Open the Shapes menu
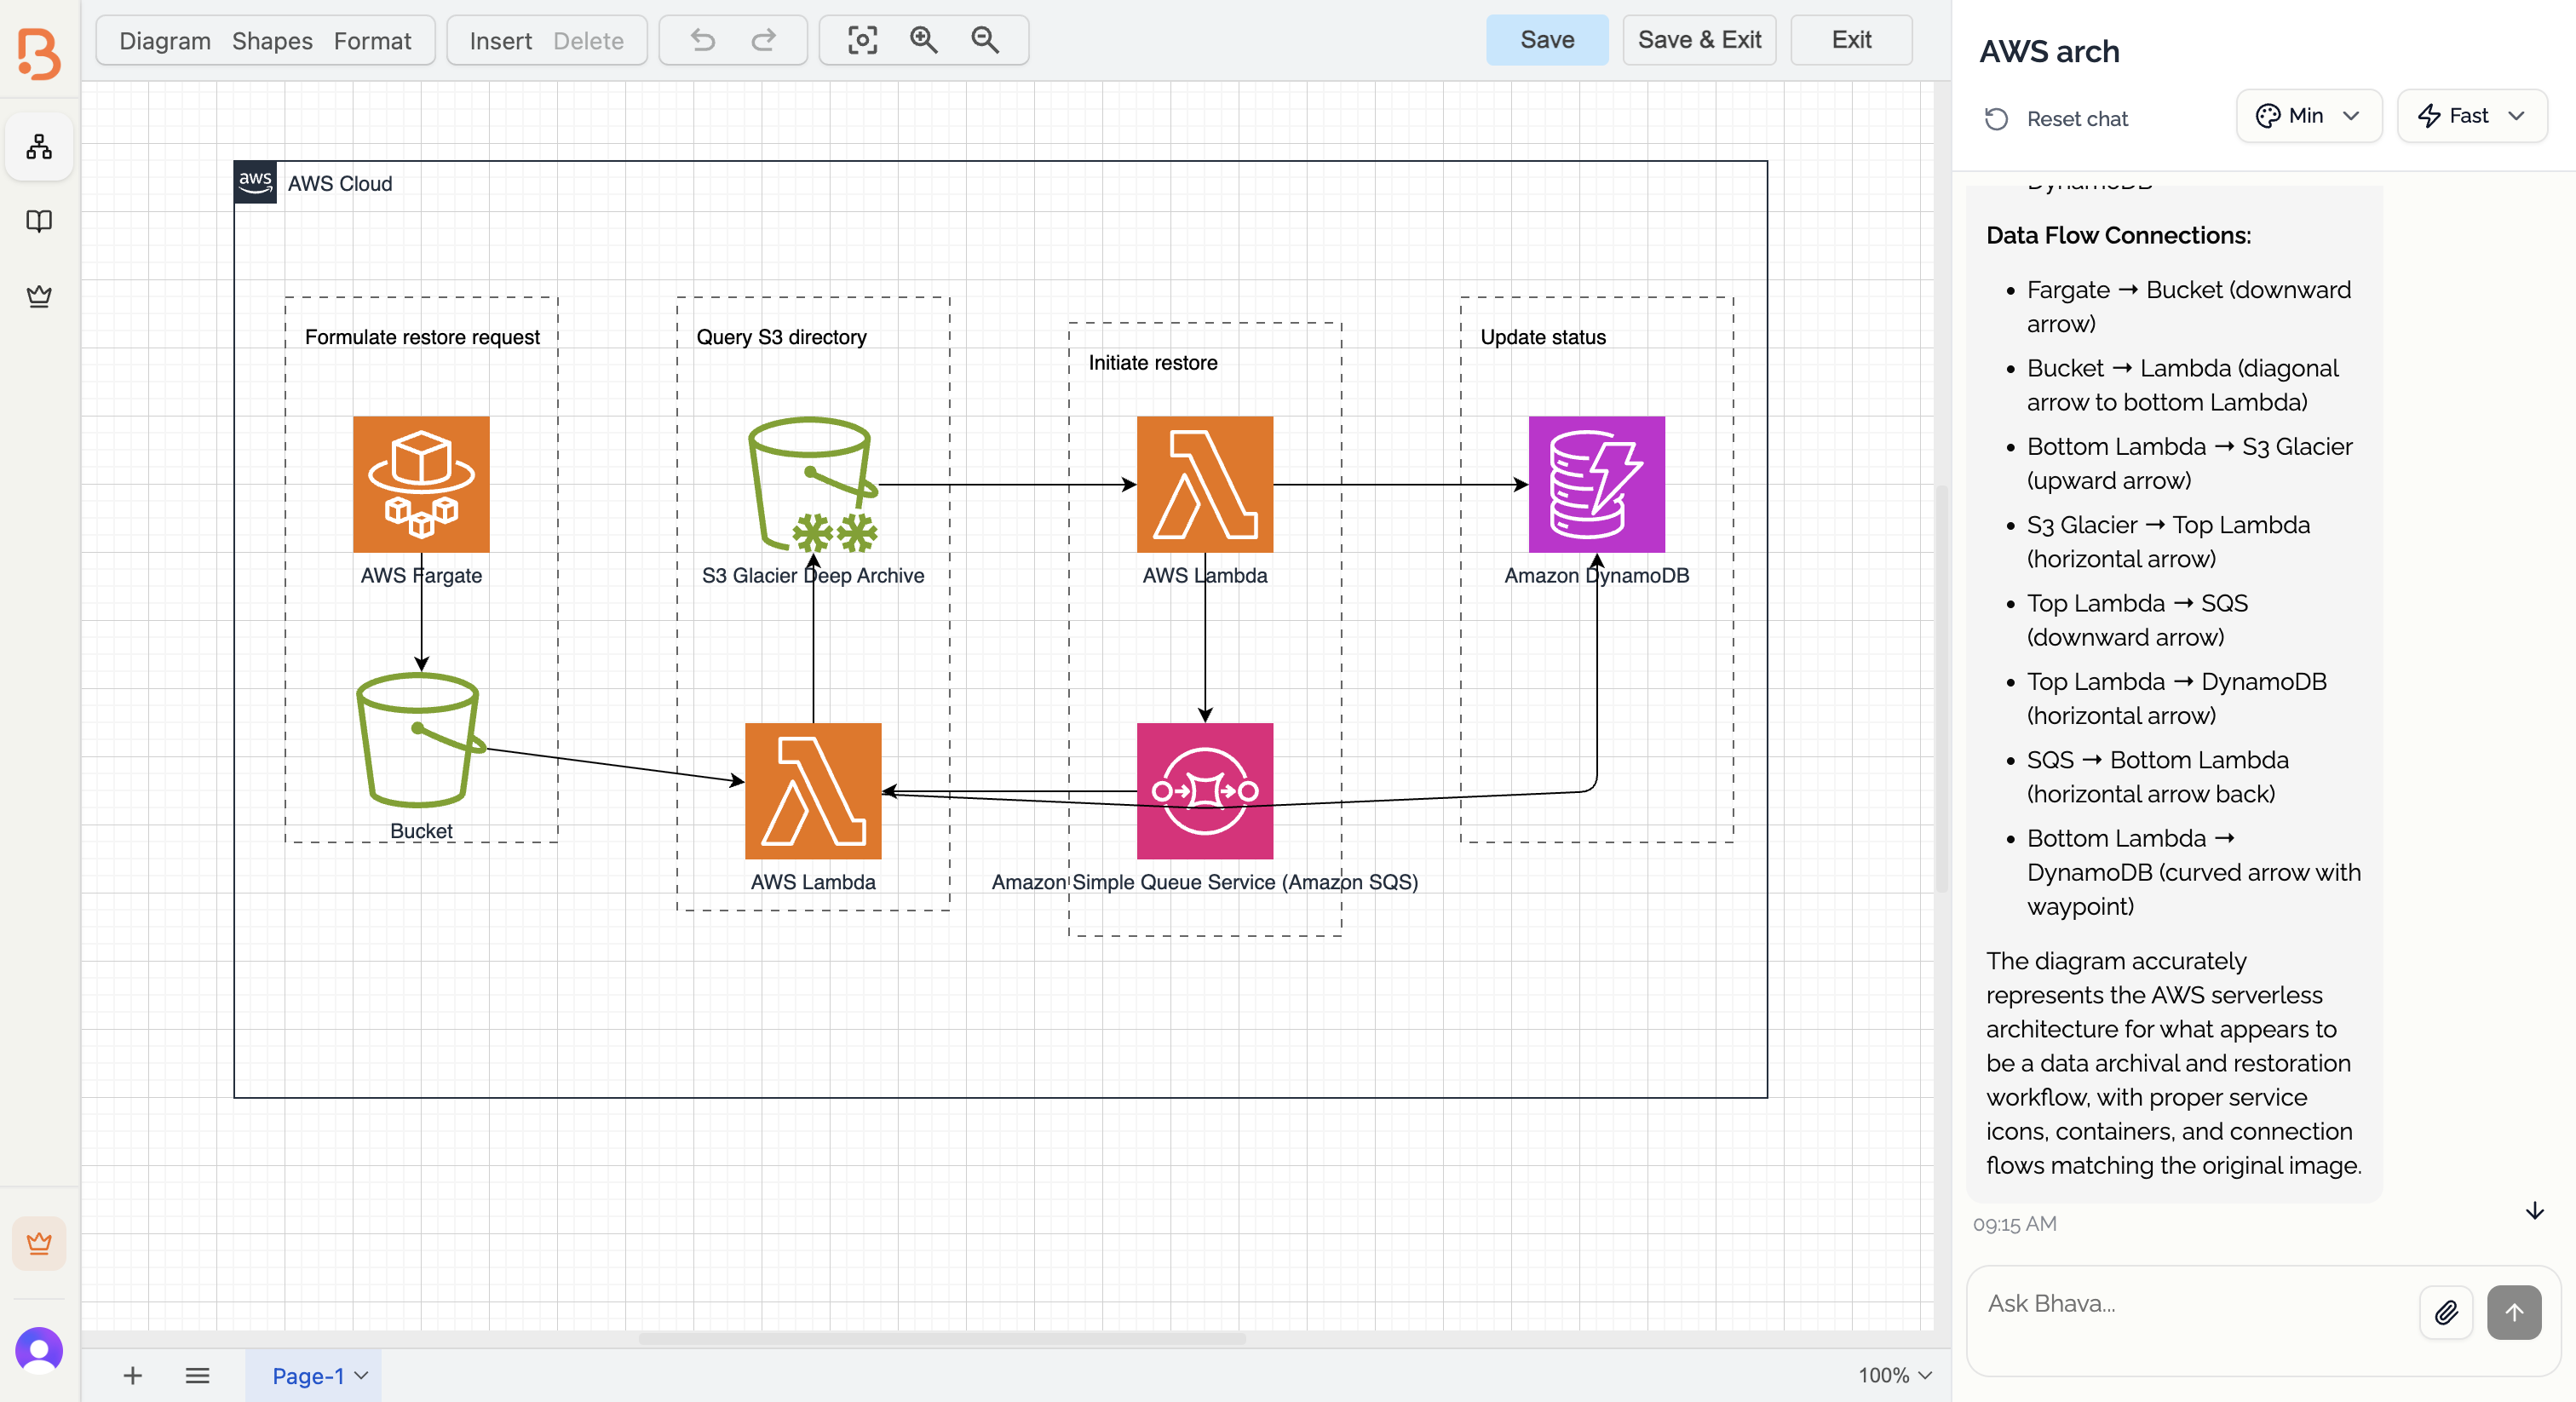The height and width of the screenshot is (1402, 2576). (272, 41)
